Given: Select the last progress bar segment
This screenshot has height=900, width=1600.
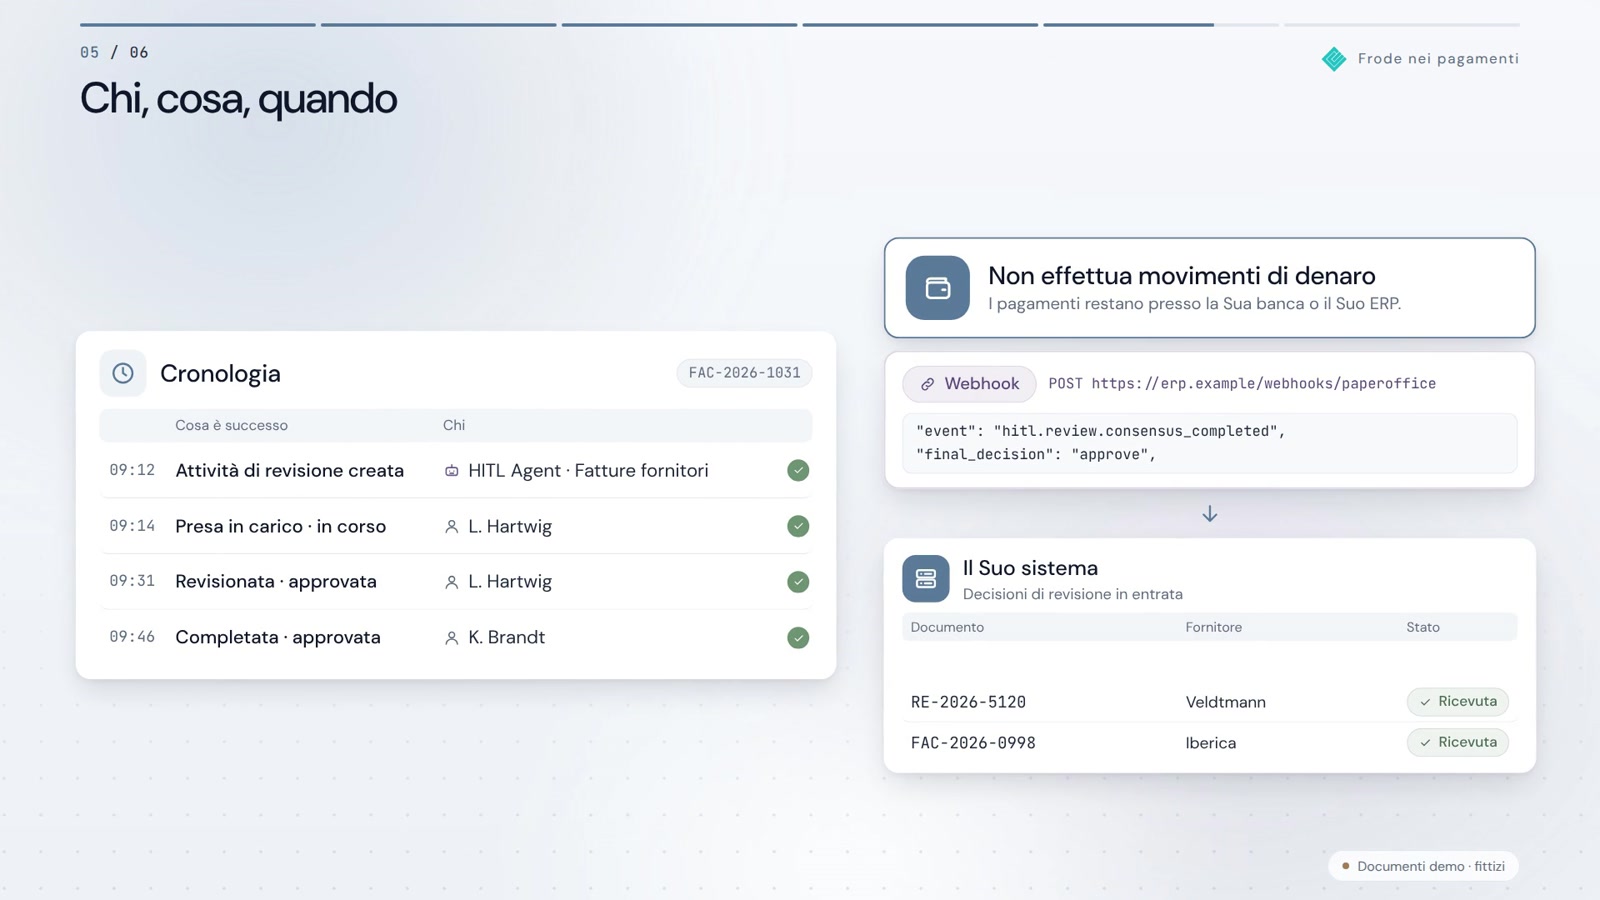Looking at the screenshot, I should [1402, 25].
